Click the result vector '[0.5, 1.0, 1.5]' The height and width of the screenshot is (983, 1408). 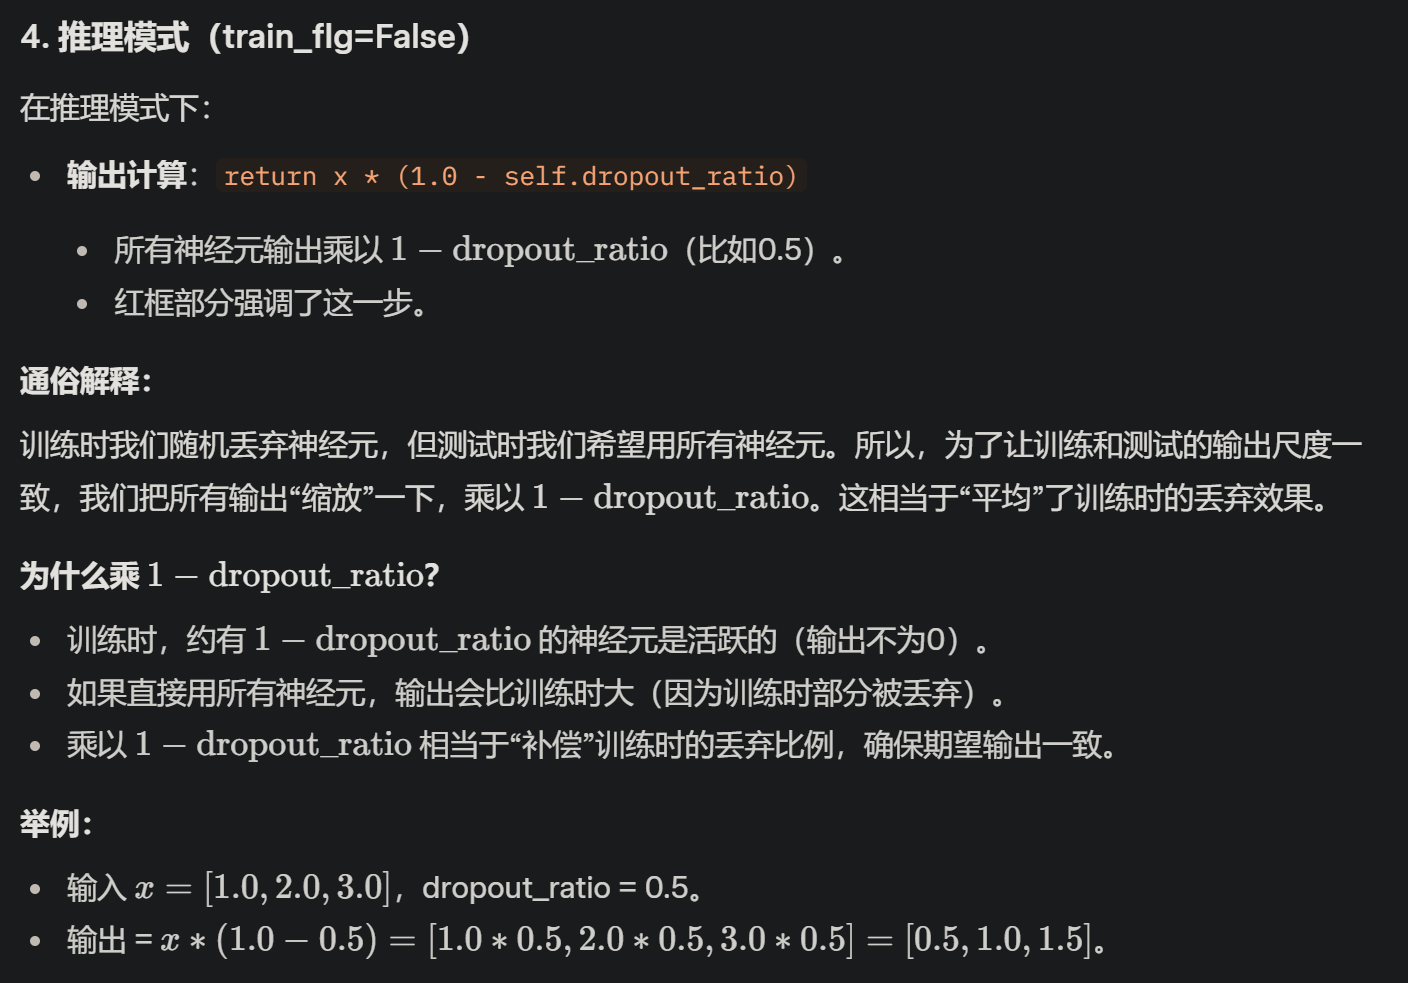pyautogui.click(x=999, y=940)
